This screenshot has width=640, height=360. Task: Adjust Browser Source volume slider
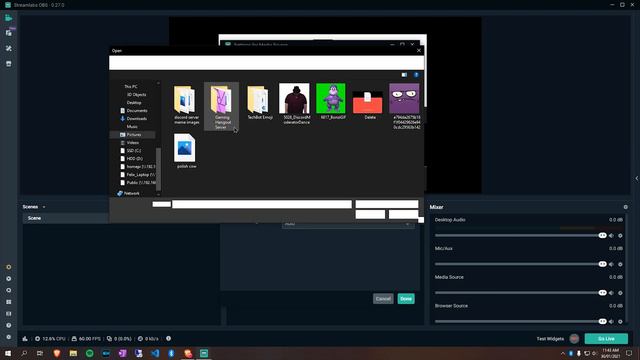pyautogui.click(x=520, y=321)
